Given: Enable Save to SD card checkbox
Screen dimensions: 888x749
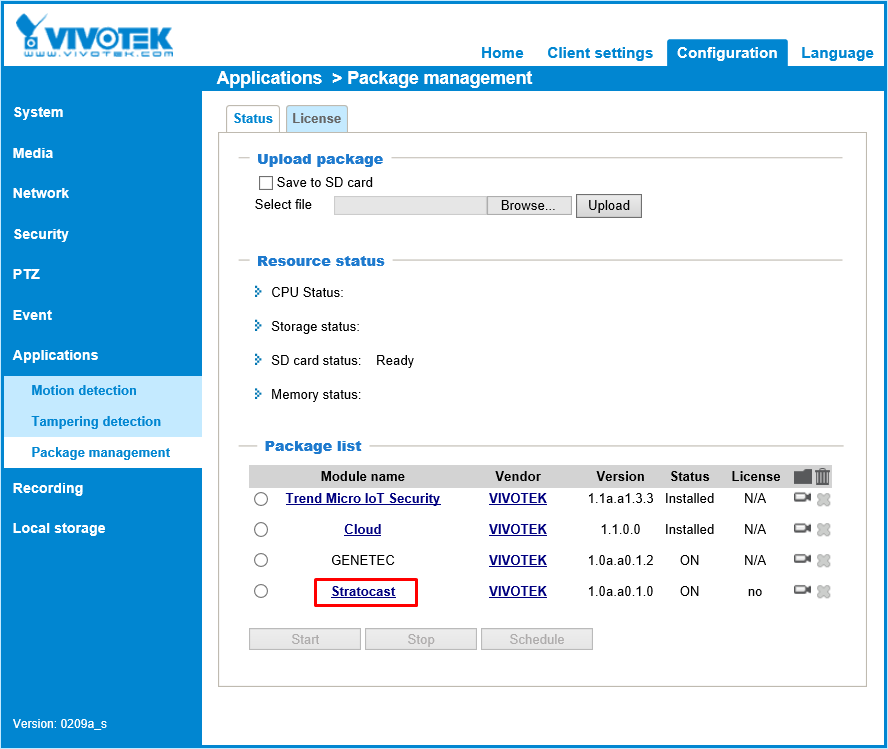Looking at the screenshot, I should click(266, 183).
